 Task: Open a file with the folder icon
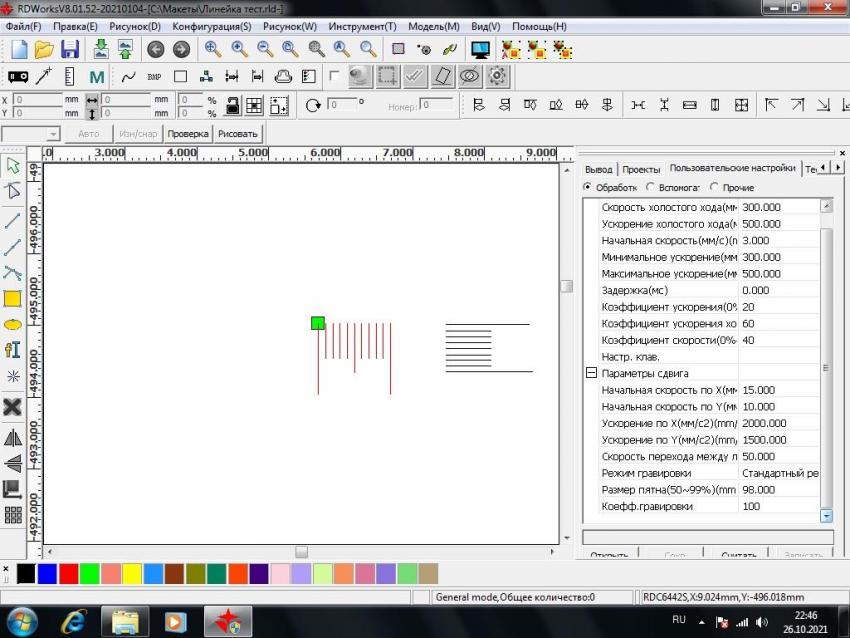click(44, 49)
